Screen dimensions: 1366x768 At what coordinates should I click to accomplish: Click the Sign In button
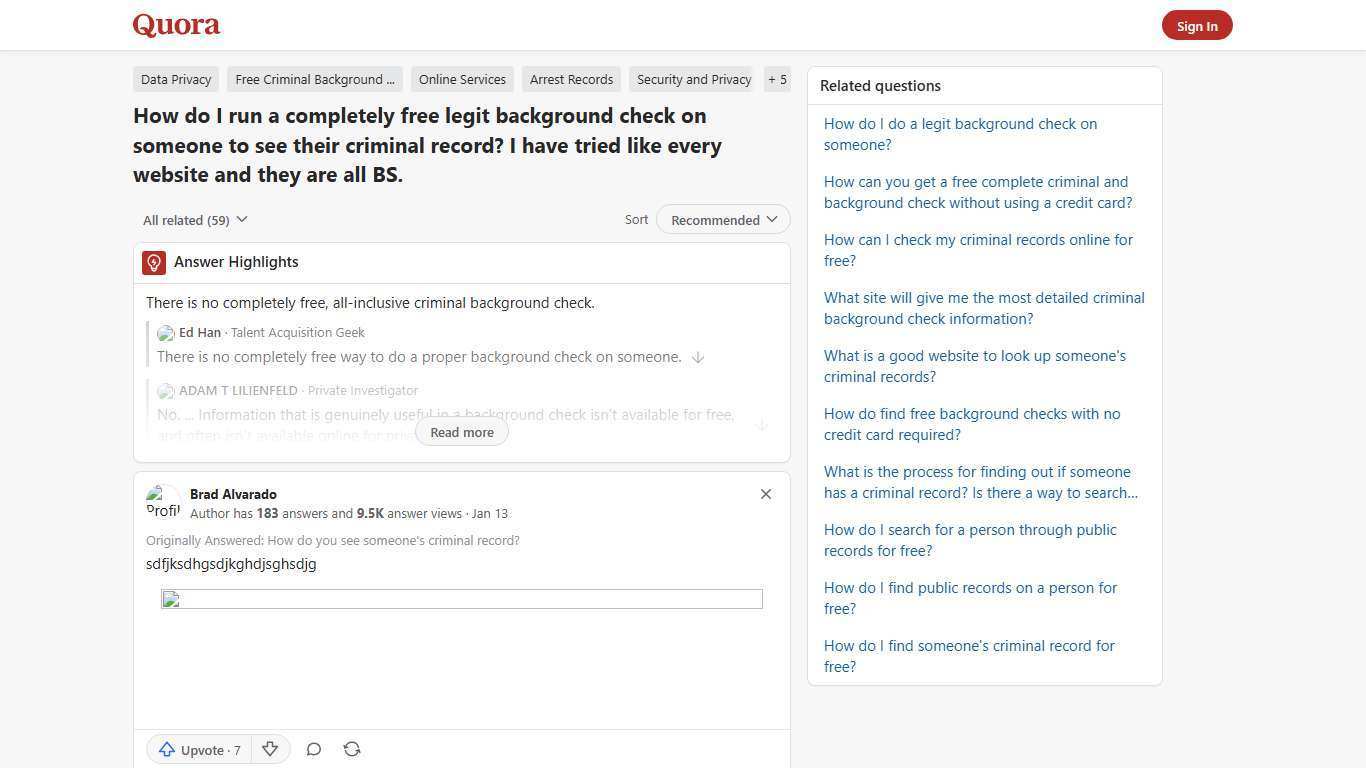coord(1197,25)
